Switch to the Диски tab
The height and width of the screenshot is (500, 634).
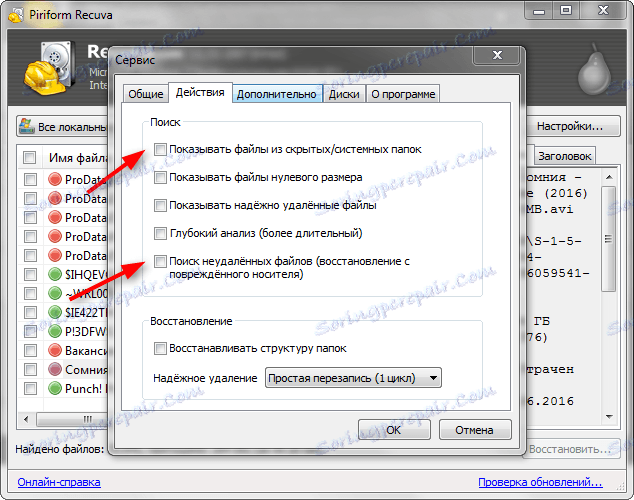(344, 94)
